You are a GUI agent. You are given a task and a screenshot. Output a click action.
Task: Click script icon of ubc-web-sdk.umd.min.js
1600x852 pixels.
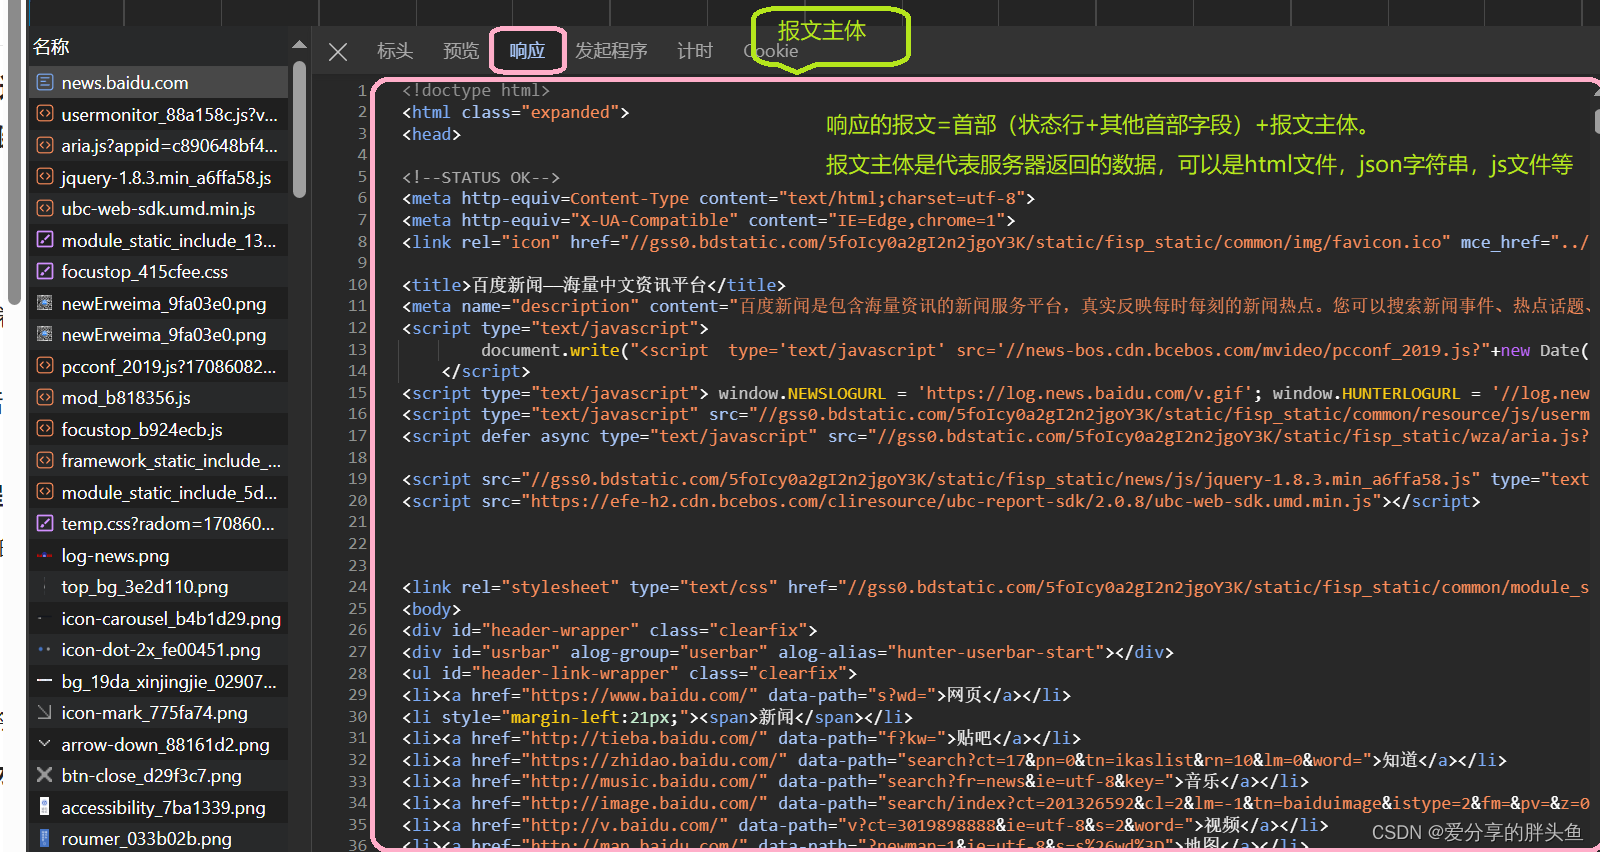coord(44,208)
